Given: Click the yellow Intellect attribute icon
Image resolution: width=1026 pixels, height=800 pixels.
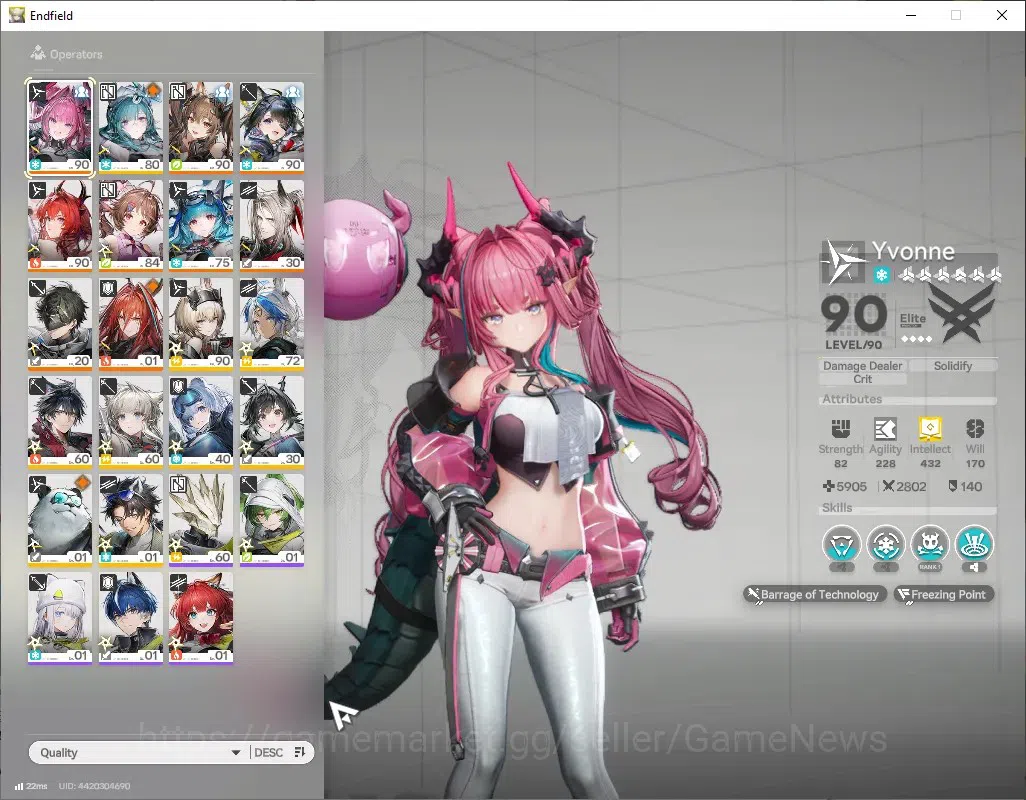Looking at the screenshot, I should (930, 428).
